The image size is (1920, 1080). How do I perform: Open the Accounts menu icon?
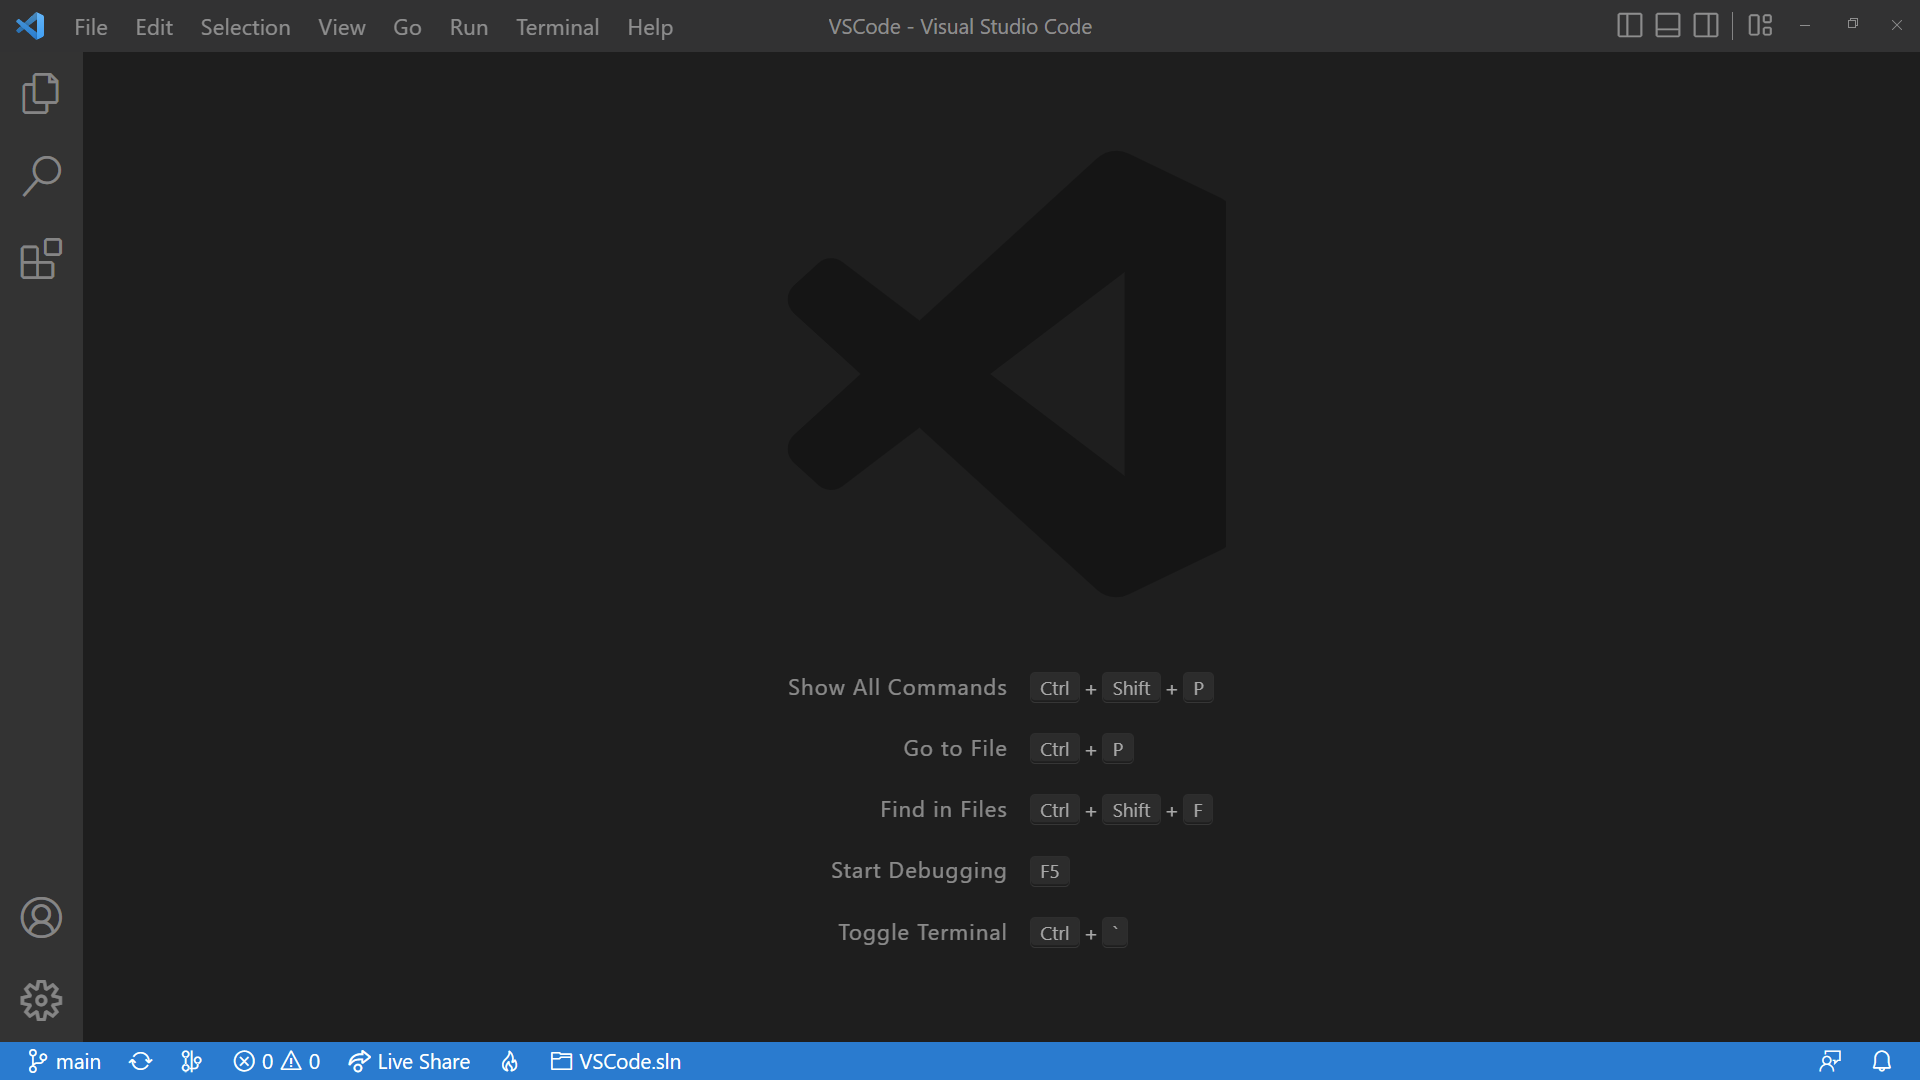(41, 917)
